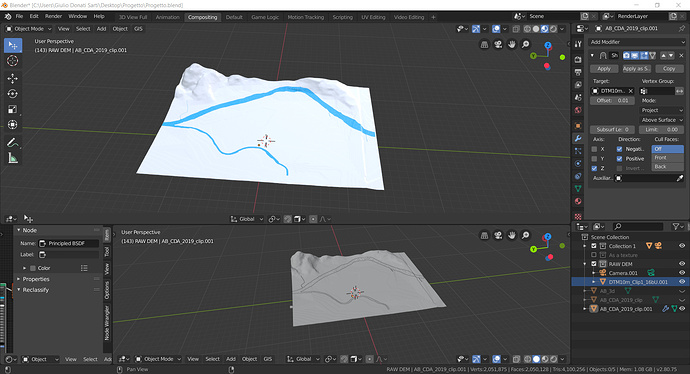Enable the X axis checkbox
Screen dimensions: 690x374
click(594, 149)
